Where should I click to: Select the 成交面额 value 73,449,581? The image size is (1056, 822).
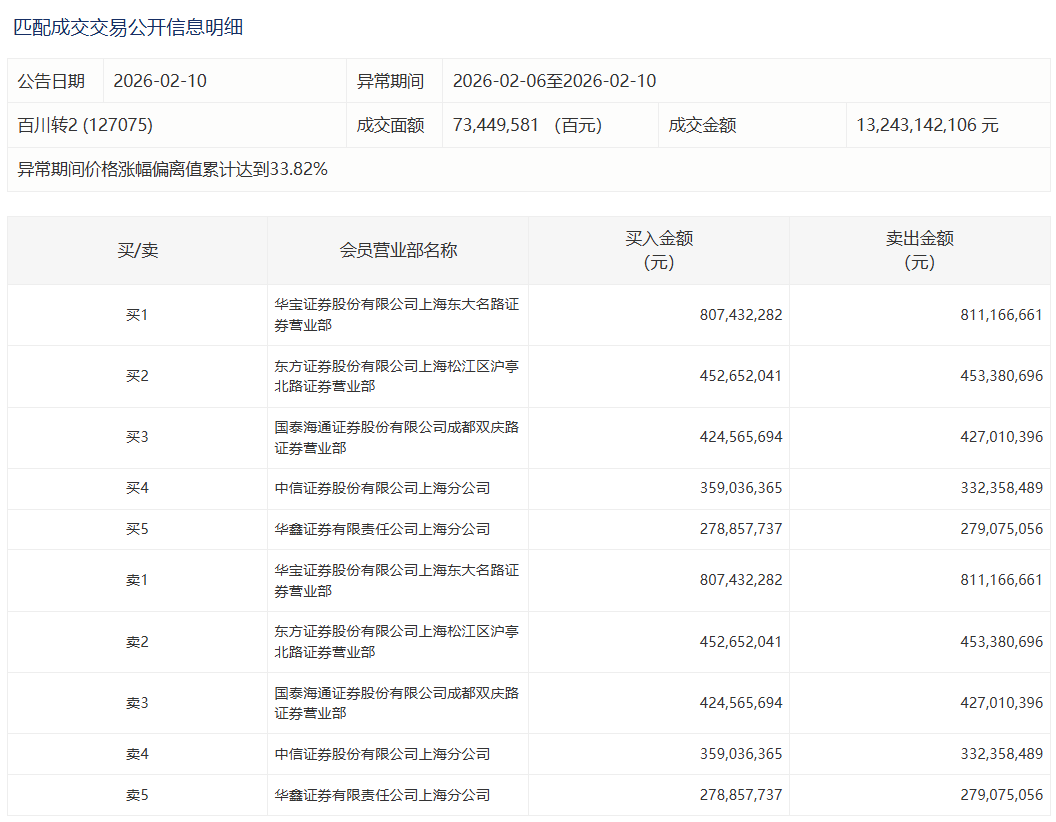coord(496,125)
